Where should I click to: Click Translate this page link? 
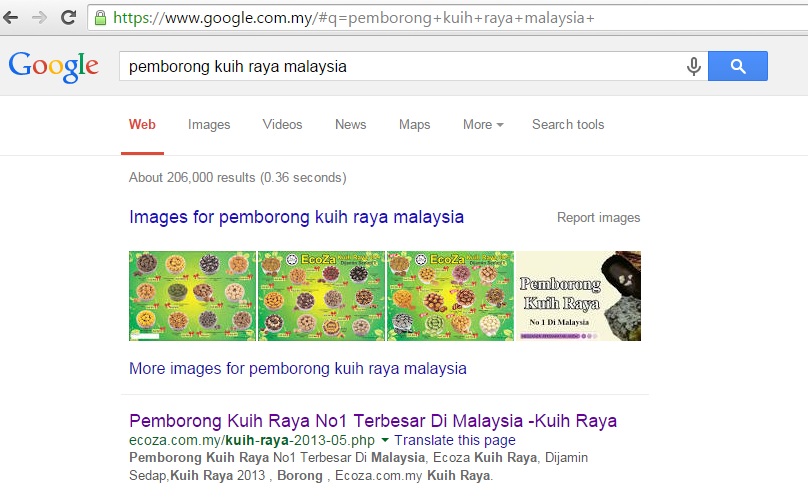[x=454, y=440]
